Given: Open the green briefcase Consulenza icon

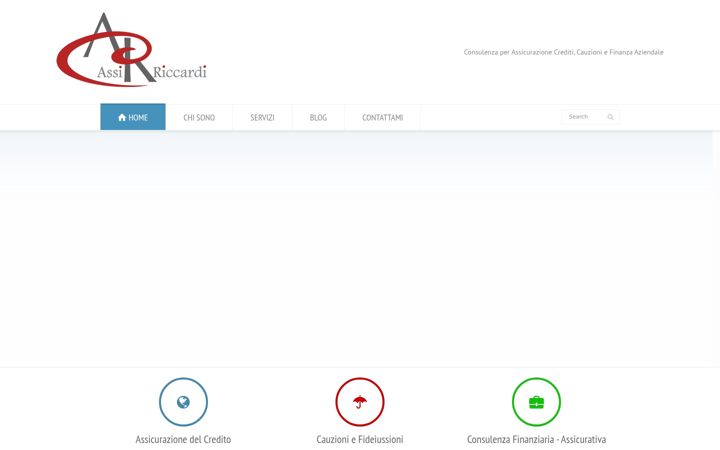Looking at the screenshot, I should [x=536, y=402].
